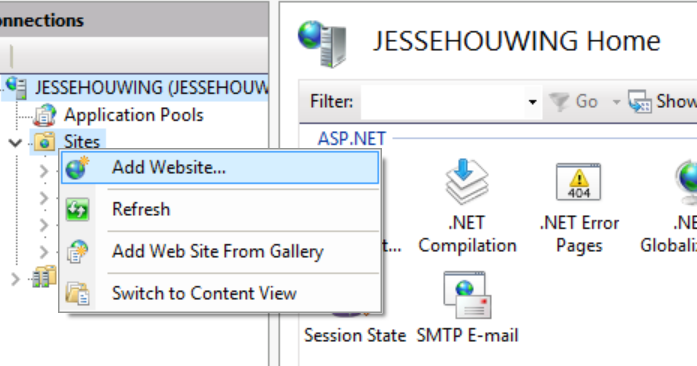Expand the second site under Sites

(44, 198)
